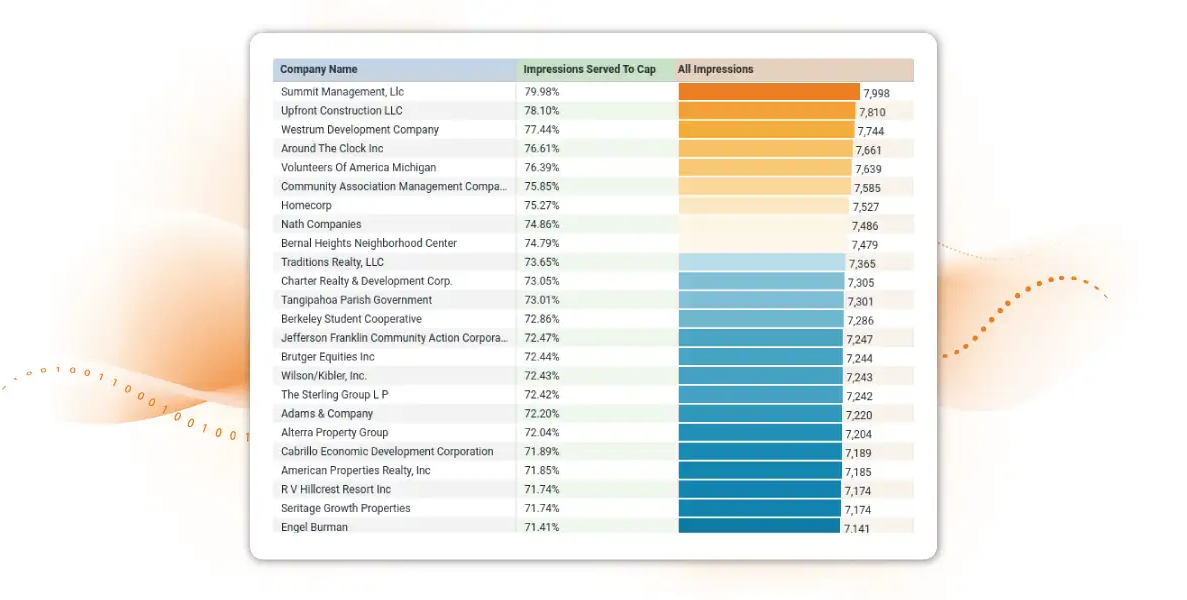The image size is (1187, 600).
Task: Click the dark blue bar labeled 7,141
Action: (759, 526)
